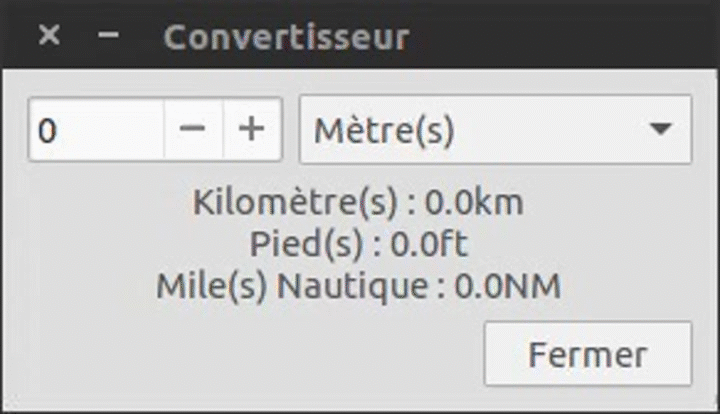Click the 0.0NM converted value
This screenshot has width=720, height=414.
click(x=508, y=286)
